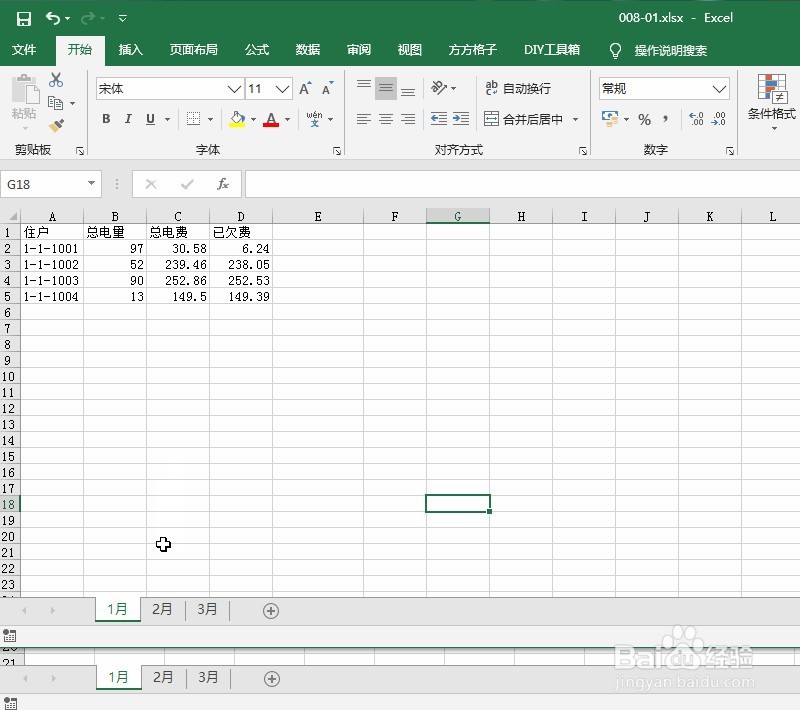Apply comma style
800x710 pixels.
coord(665,119)
